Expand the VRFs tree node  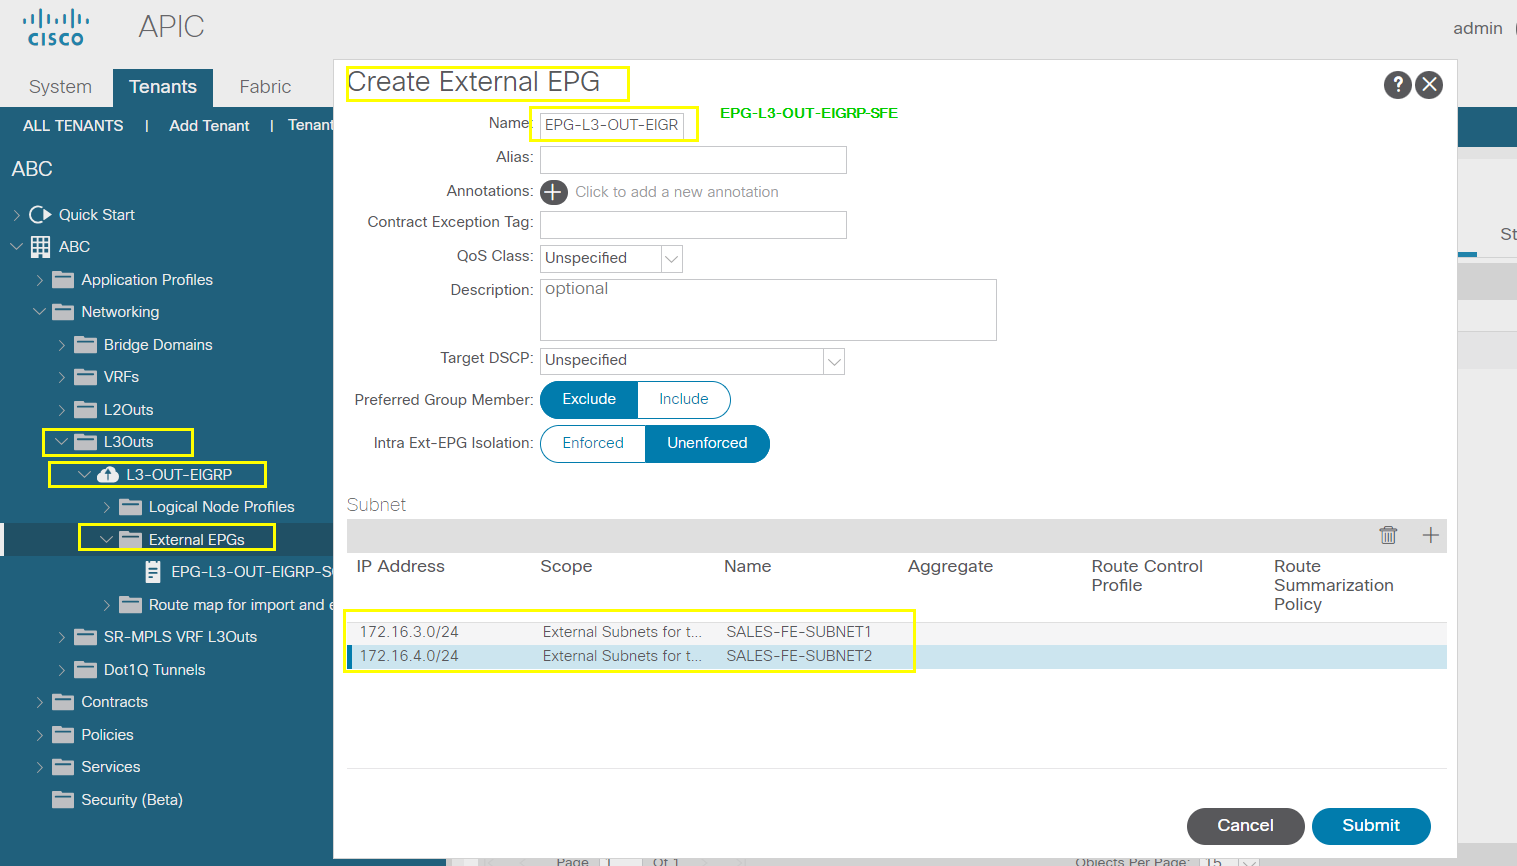[61, 376]
